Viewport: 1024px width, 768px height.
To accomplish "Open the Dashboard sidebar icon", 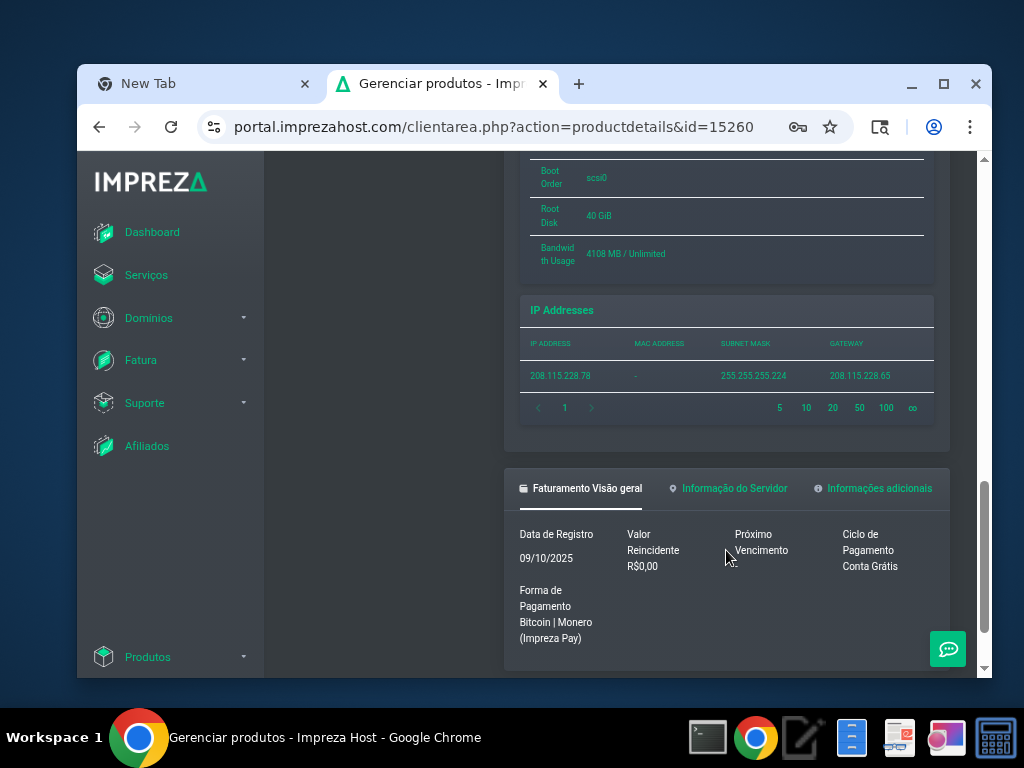I will 103,232.
